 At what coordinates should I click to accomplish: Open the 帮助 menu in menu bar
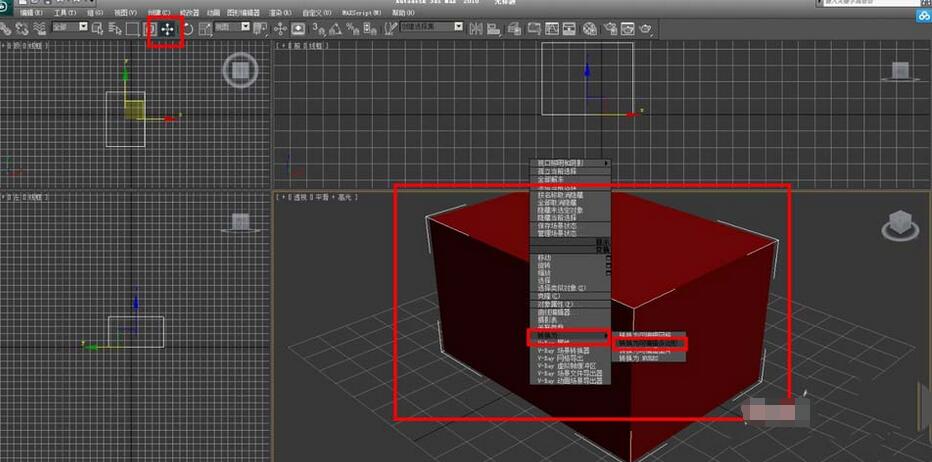click(402, 12)
